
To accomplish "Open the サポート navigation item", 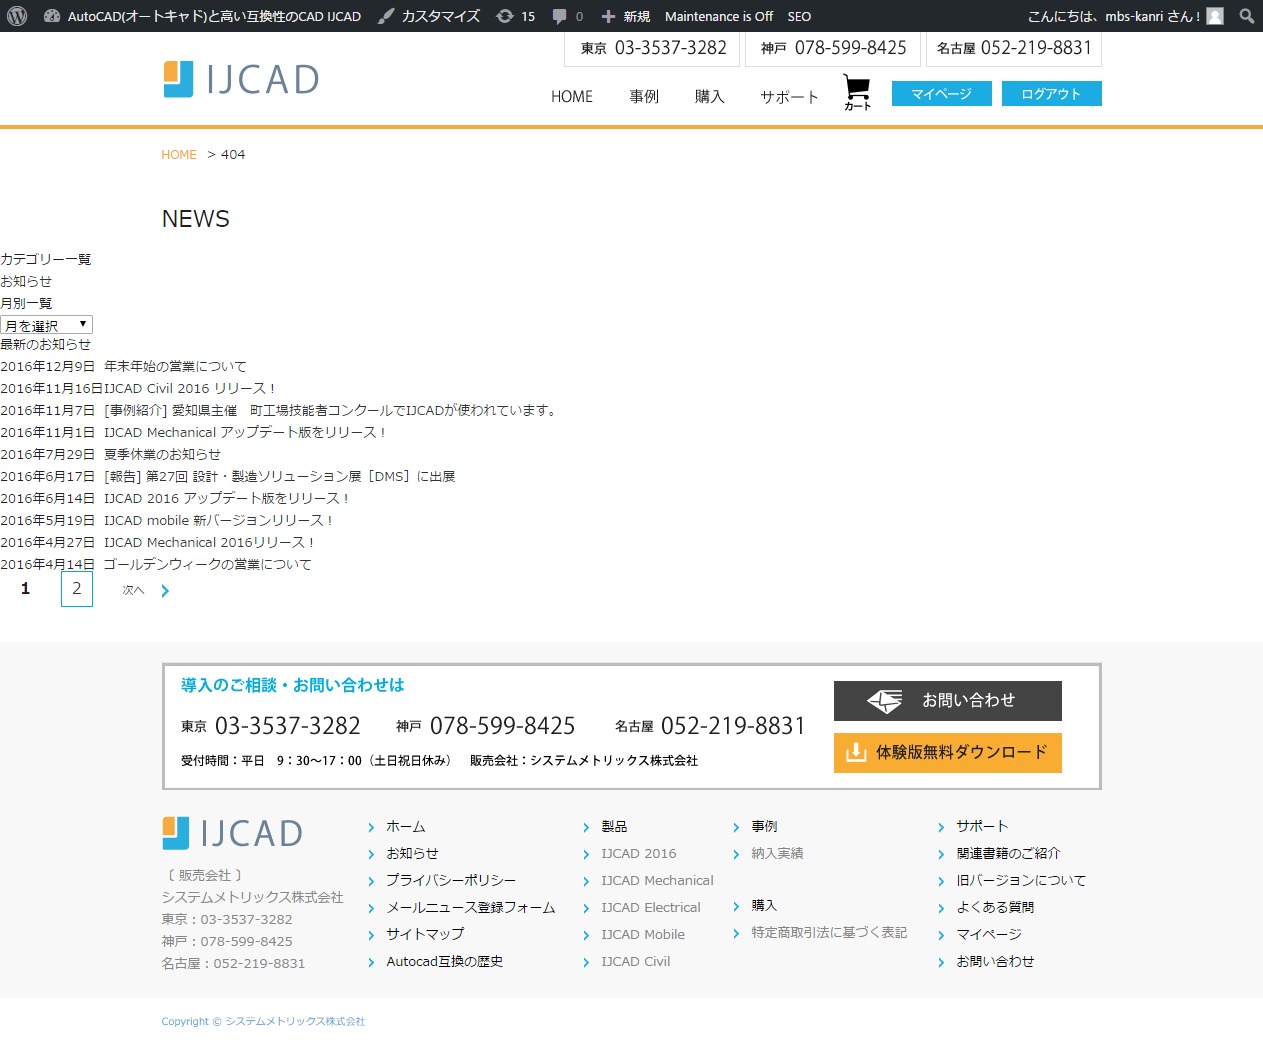I will click(789, 97).
